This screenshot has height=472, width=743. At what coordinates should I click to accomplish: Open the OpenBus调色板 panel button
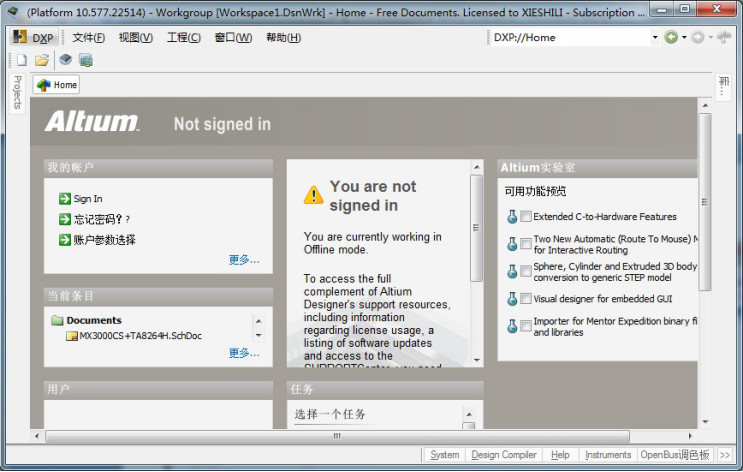point(675,455)
